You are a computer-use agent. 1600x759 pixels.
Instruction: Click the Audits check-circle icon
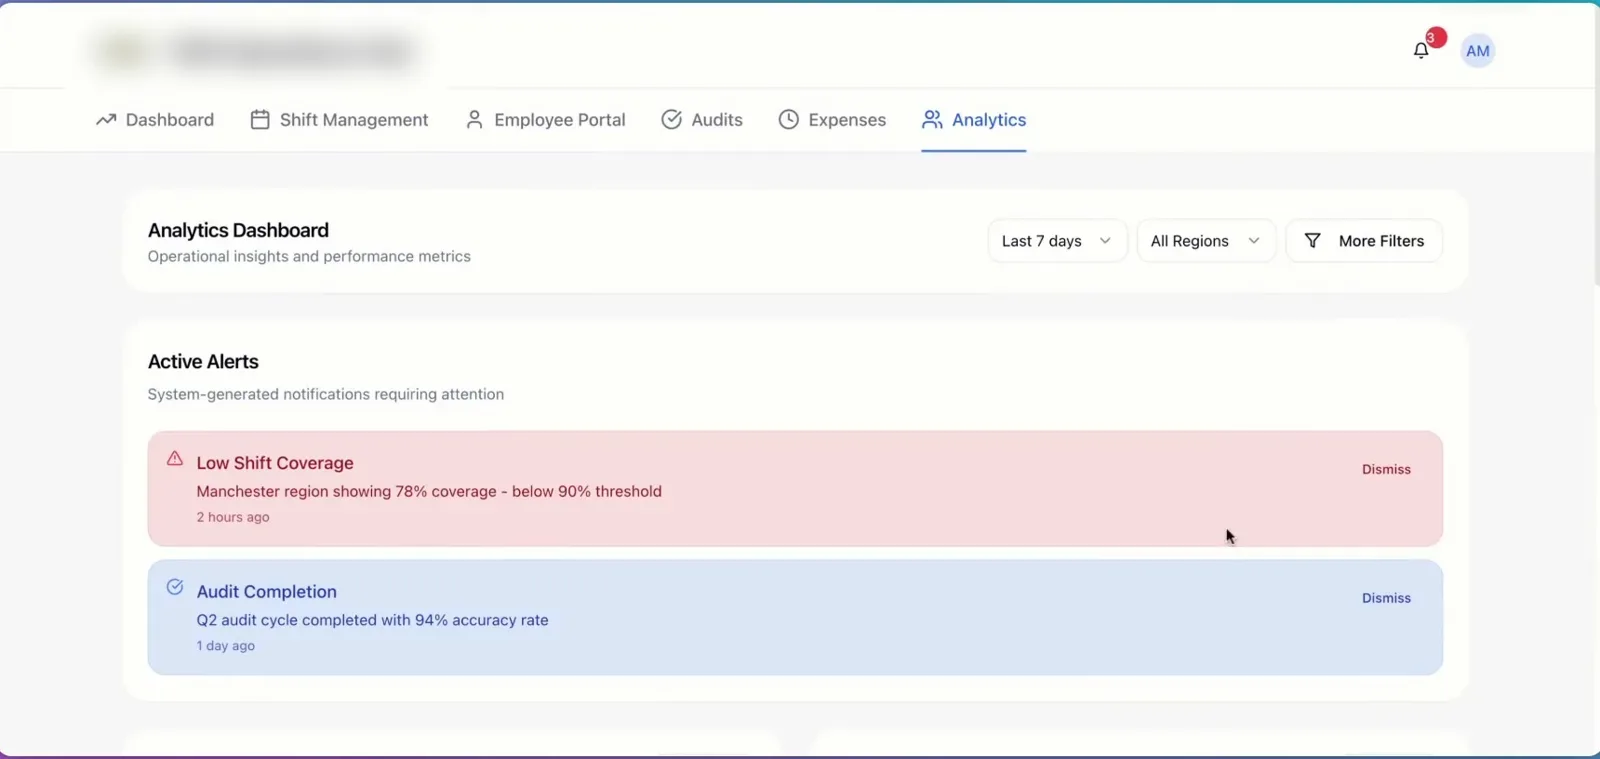(672, 120)
